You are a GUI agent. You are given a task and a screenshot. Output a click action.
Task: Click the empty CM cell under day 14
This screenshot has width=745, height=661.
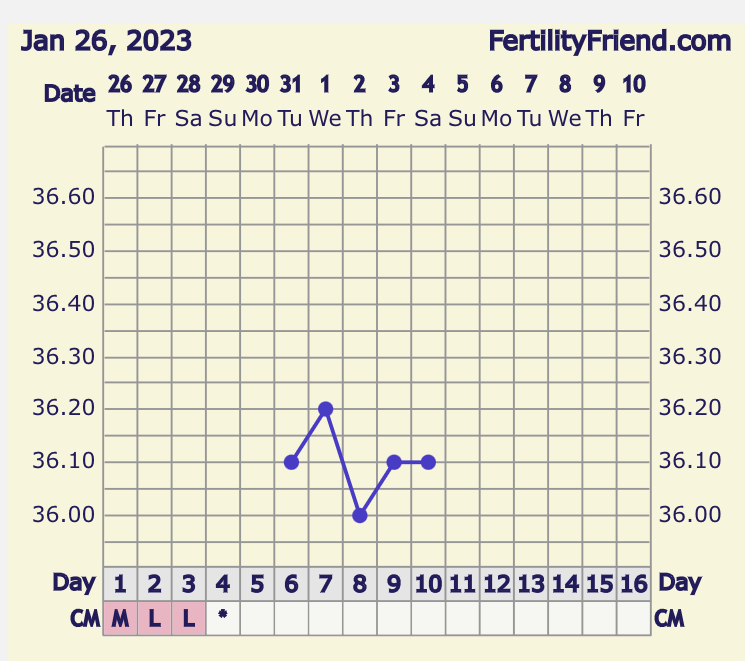(565, 618)
